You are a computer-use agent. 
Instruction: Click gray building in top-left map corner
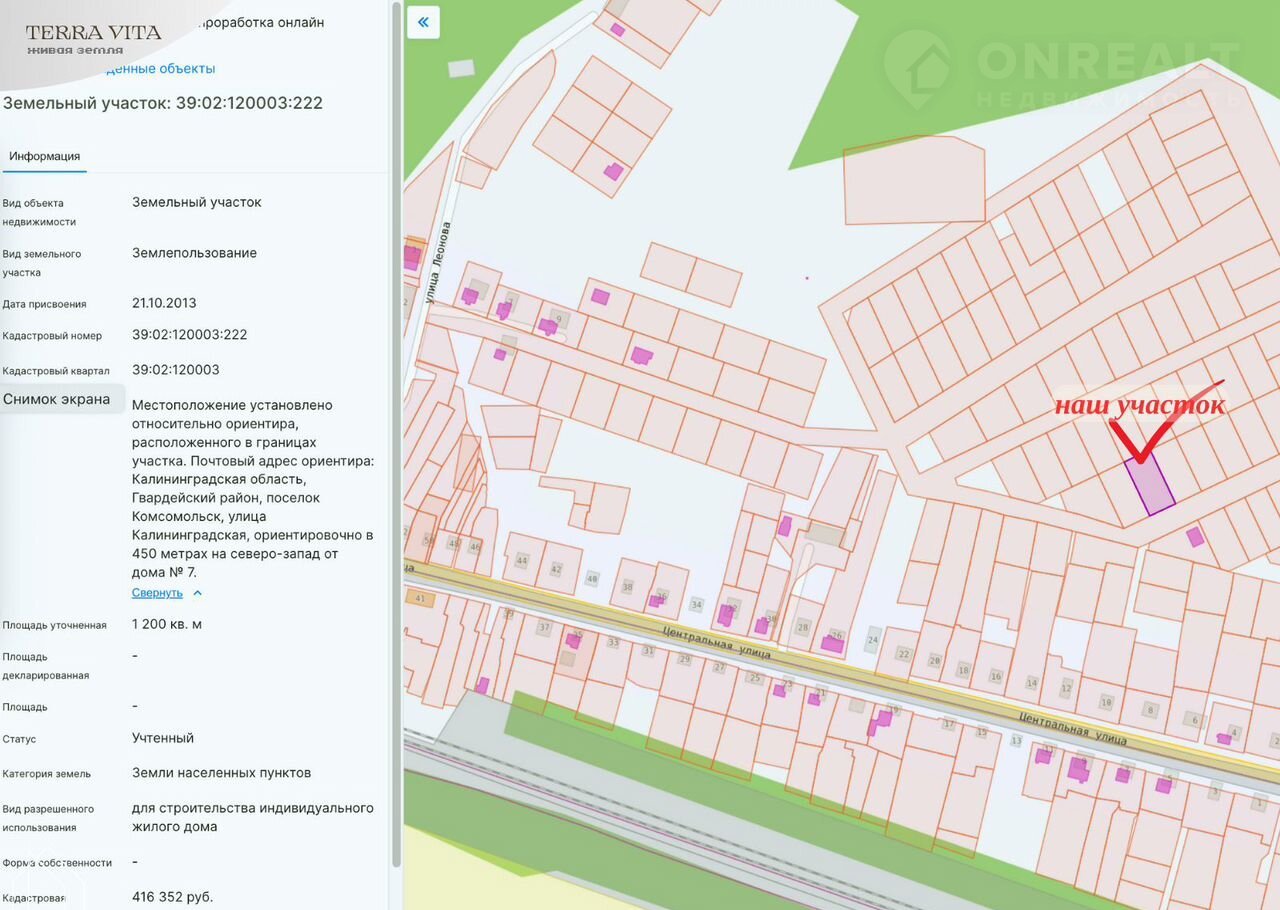(x=461, y=68)
